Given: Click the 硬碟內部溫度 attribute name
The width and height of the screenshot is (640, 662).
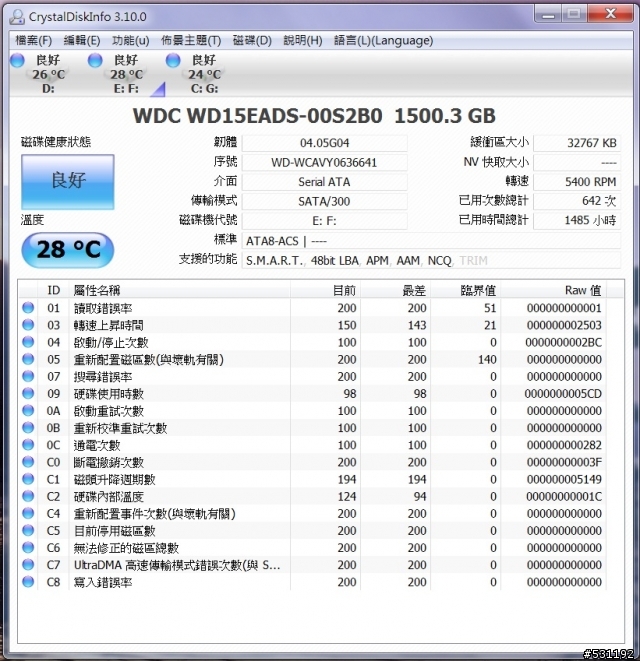Looking at the screenshot, I should 108,496.
